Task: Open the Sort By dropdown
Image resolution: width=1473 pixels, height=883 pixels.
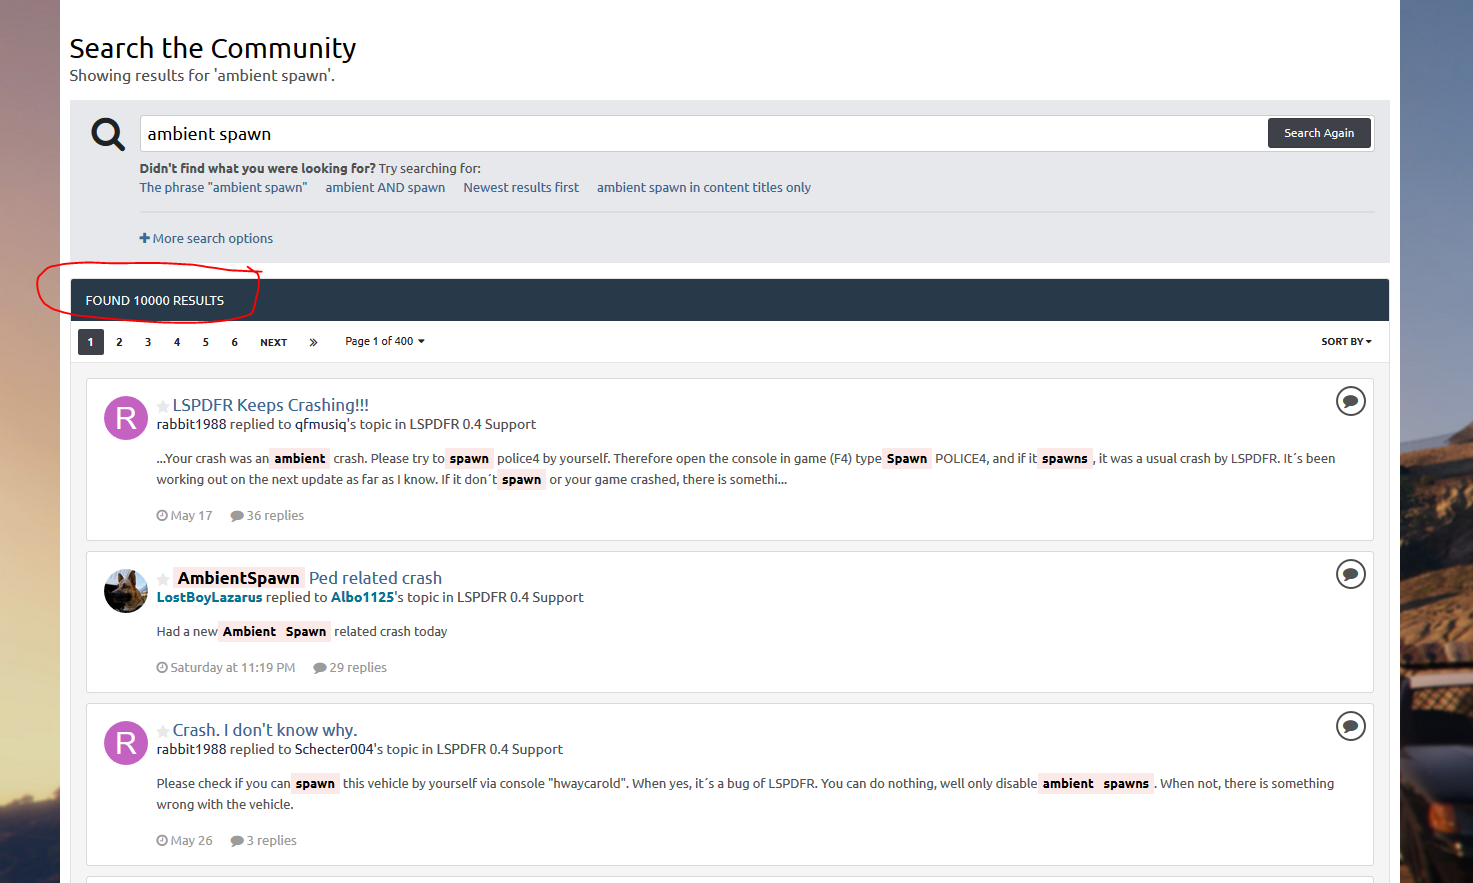Action: [x=1346, y=342]
